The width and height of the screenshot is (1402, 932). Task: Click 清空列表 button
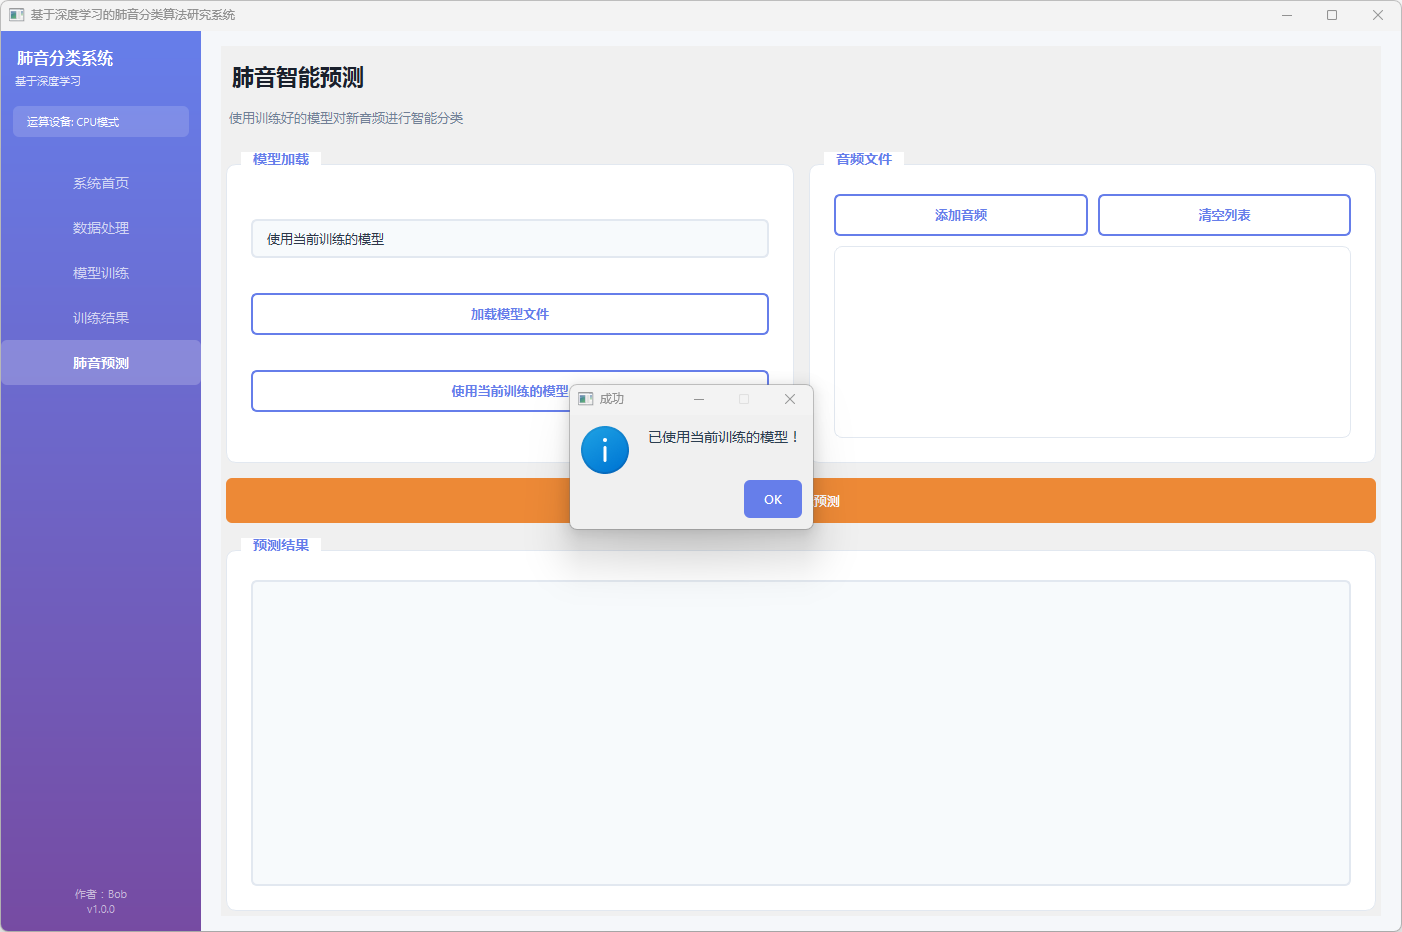click(x=1224, y=215)
